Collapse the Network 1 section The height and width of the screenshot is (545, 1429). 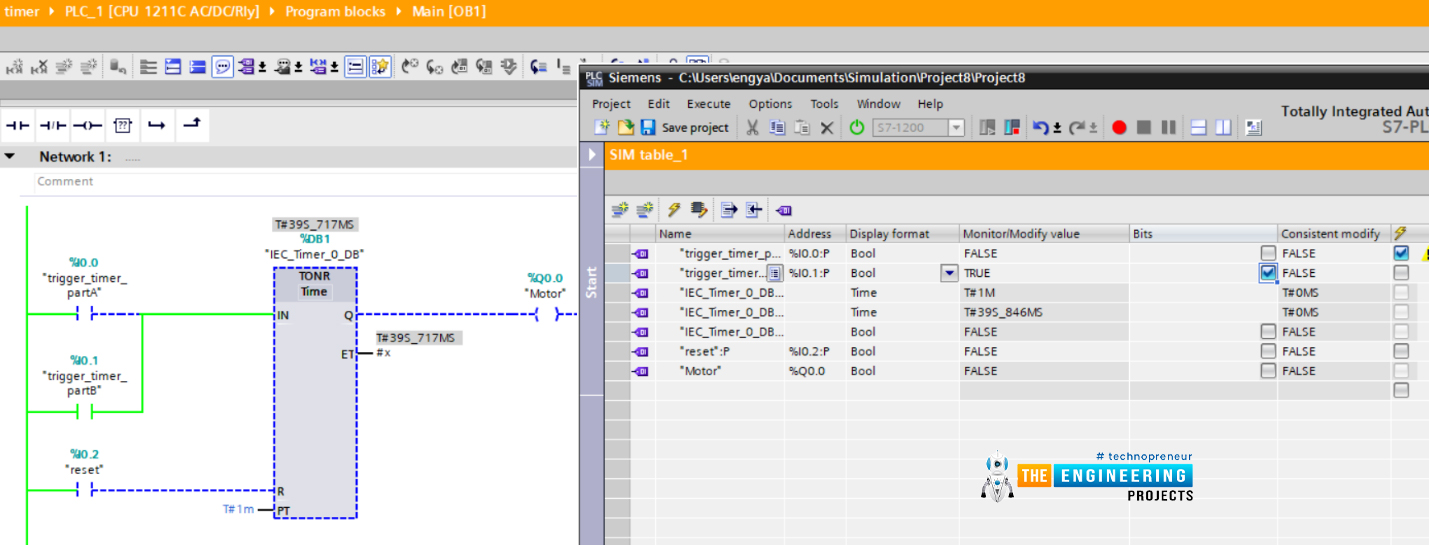[10, 157]
